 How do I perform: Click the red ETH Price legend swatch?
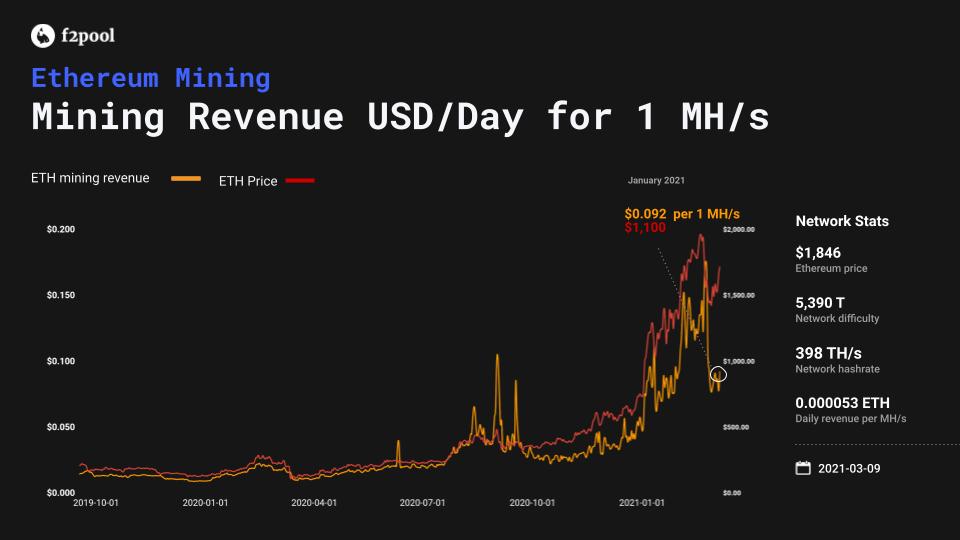point(300,181)
